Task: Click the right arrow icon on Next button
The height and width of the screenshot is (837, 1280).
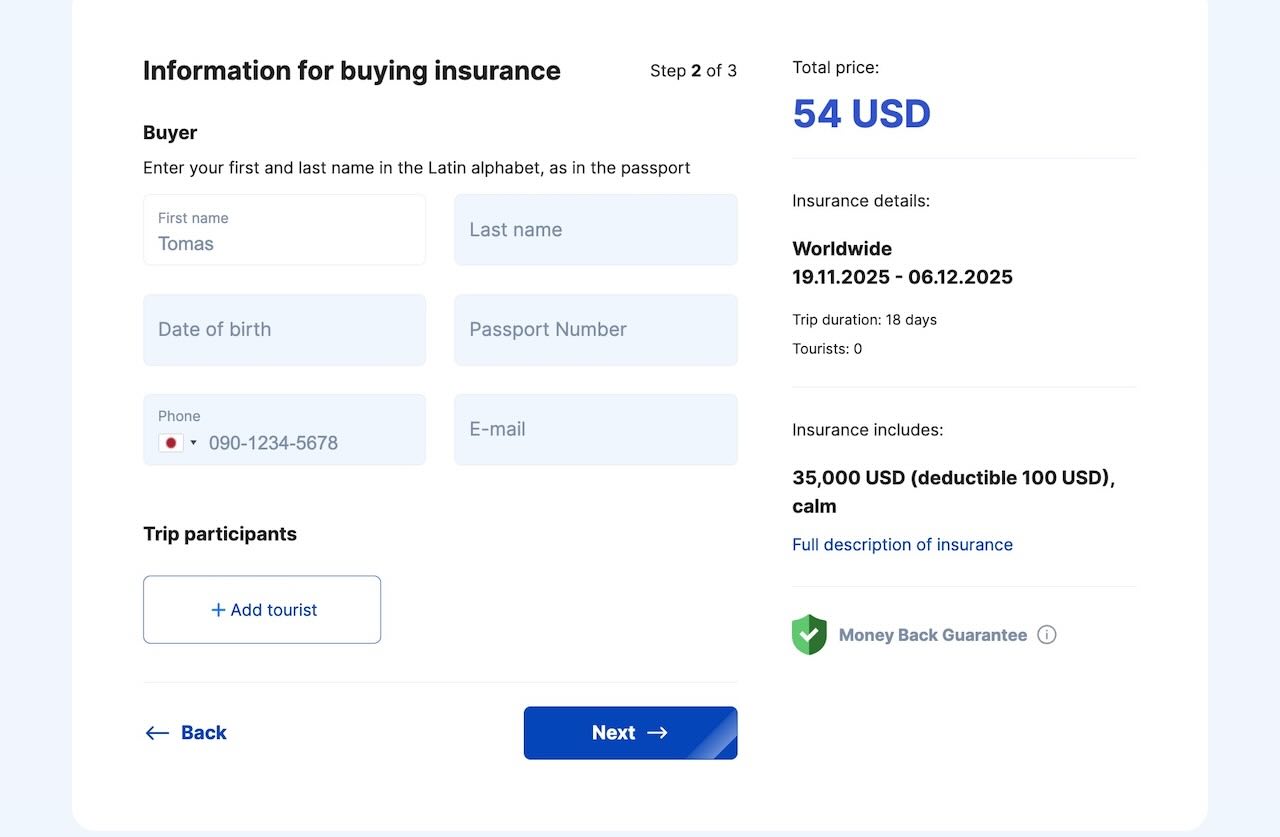Action: click(x=657, y=733)
